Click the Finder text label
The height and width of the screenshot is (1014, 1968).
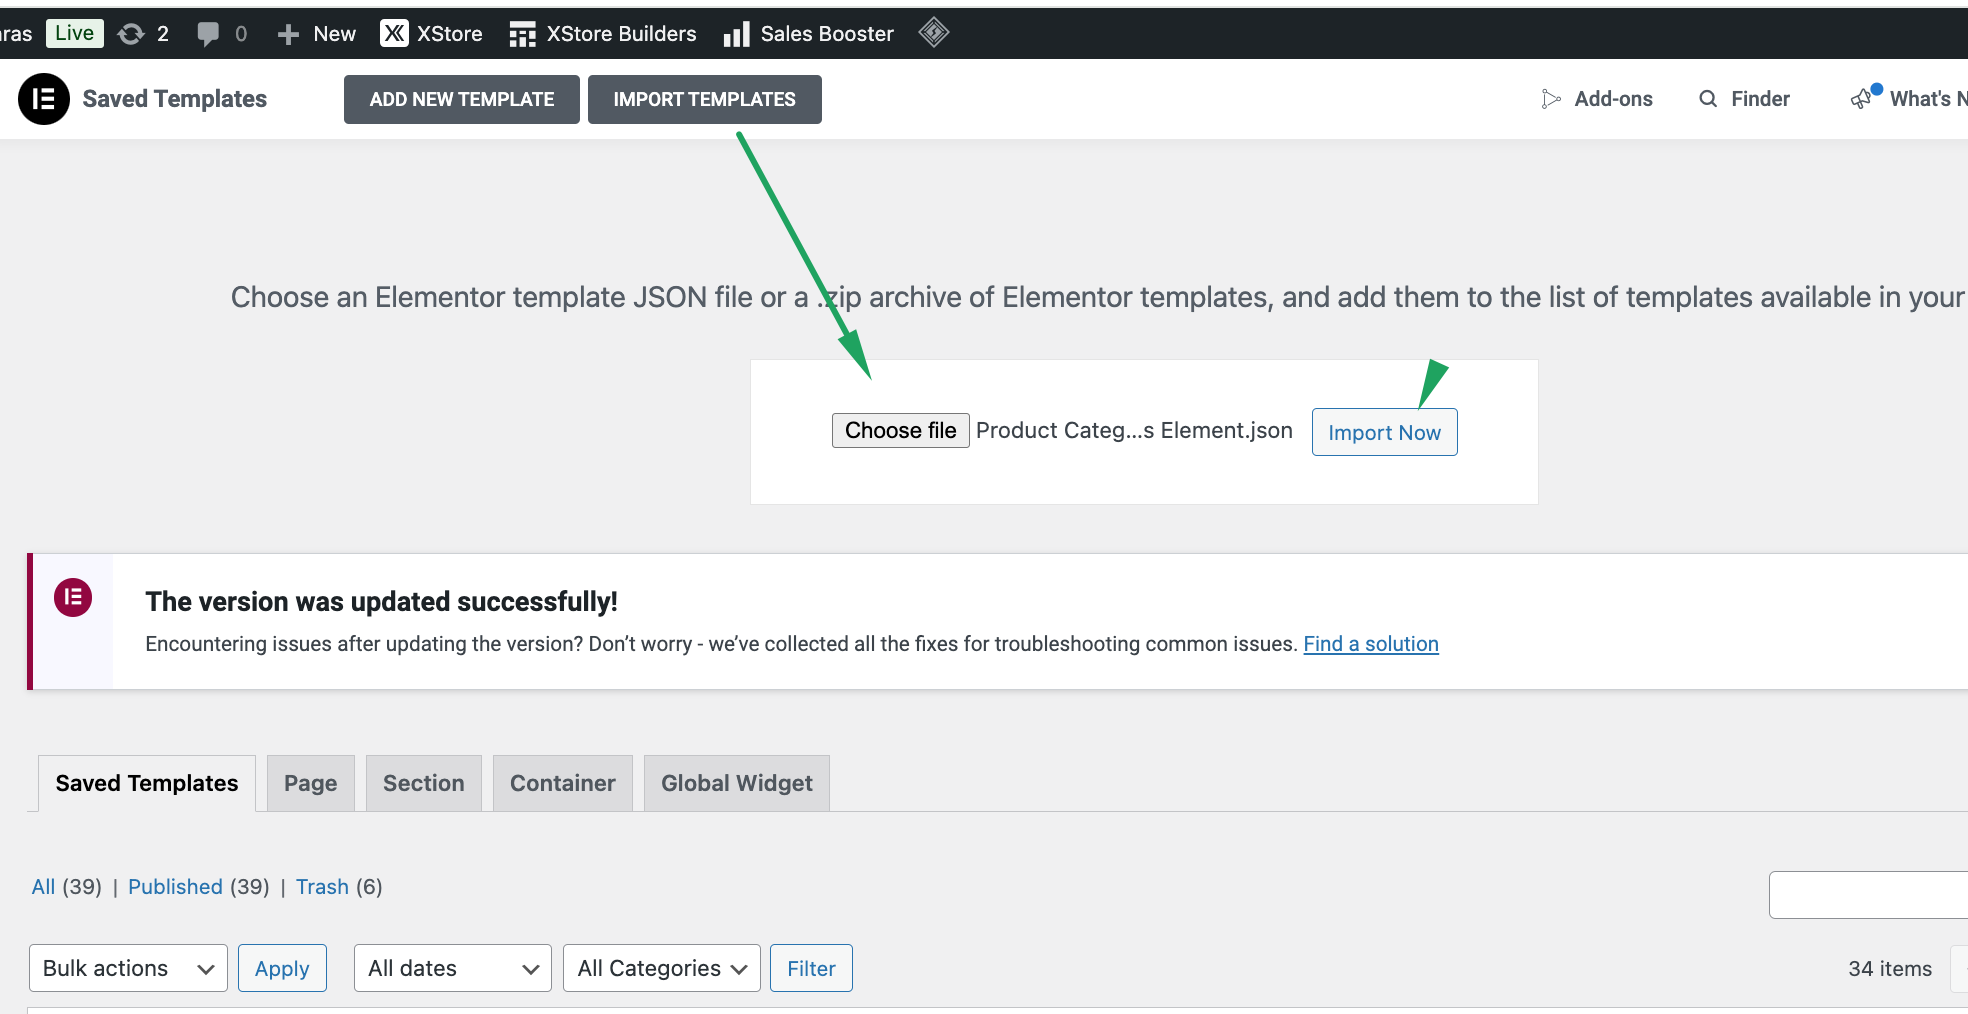point(1760,99)
